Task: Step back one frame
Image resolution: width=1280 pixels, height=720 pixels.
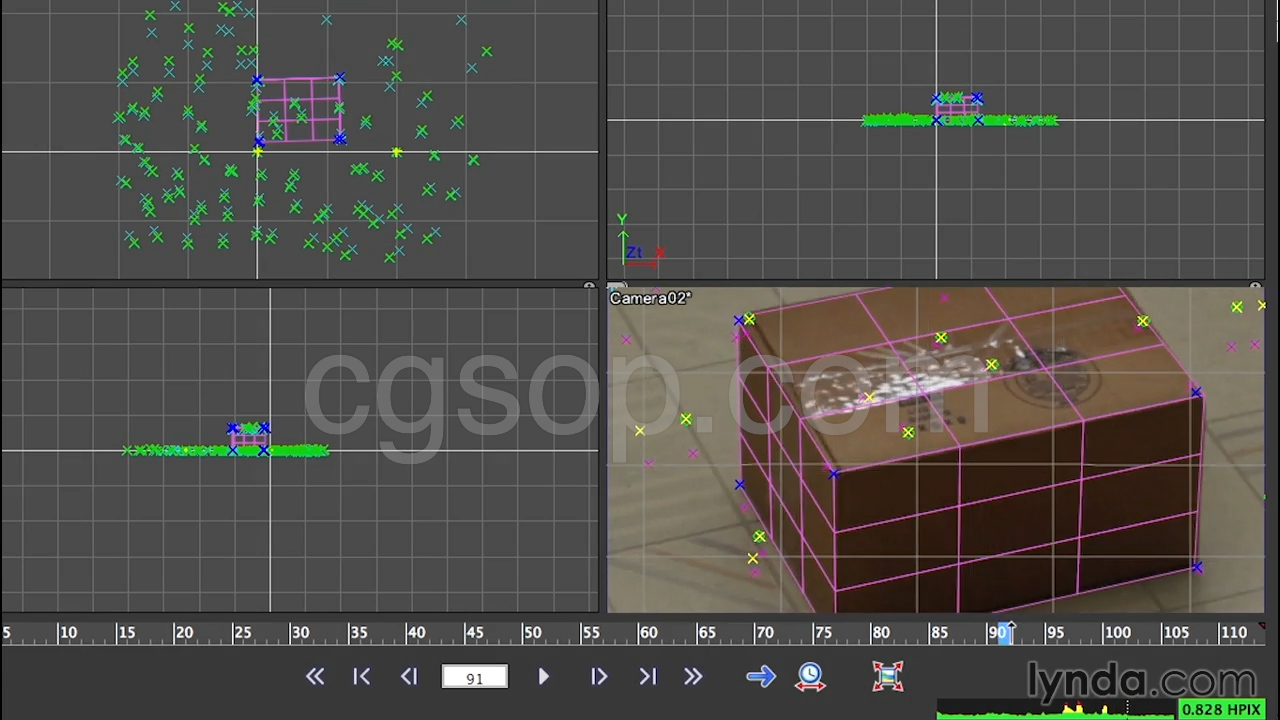Action: [x=409, y=677]
